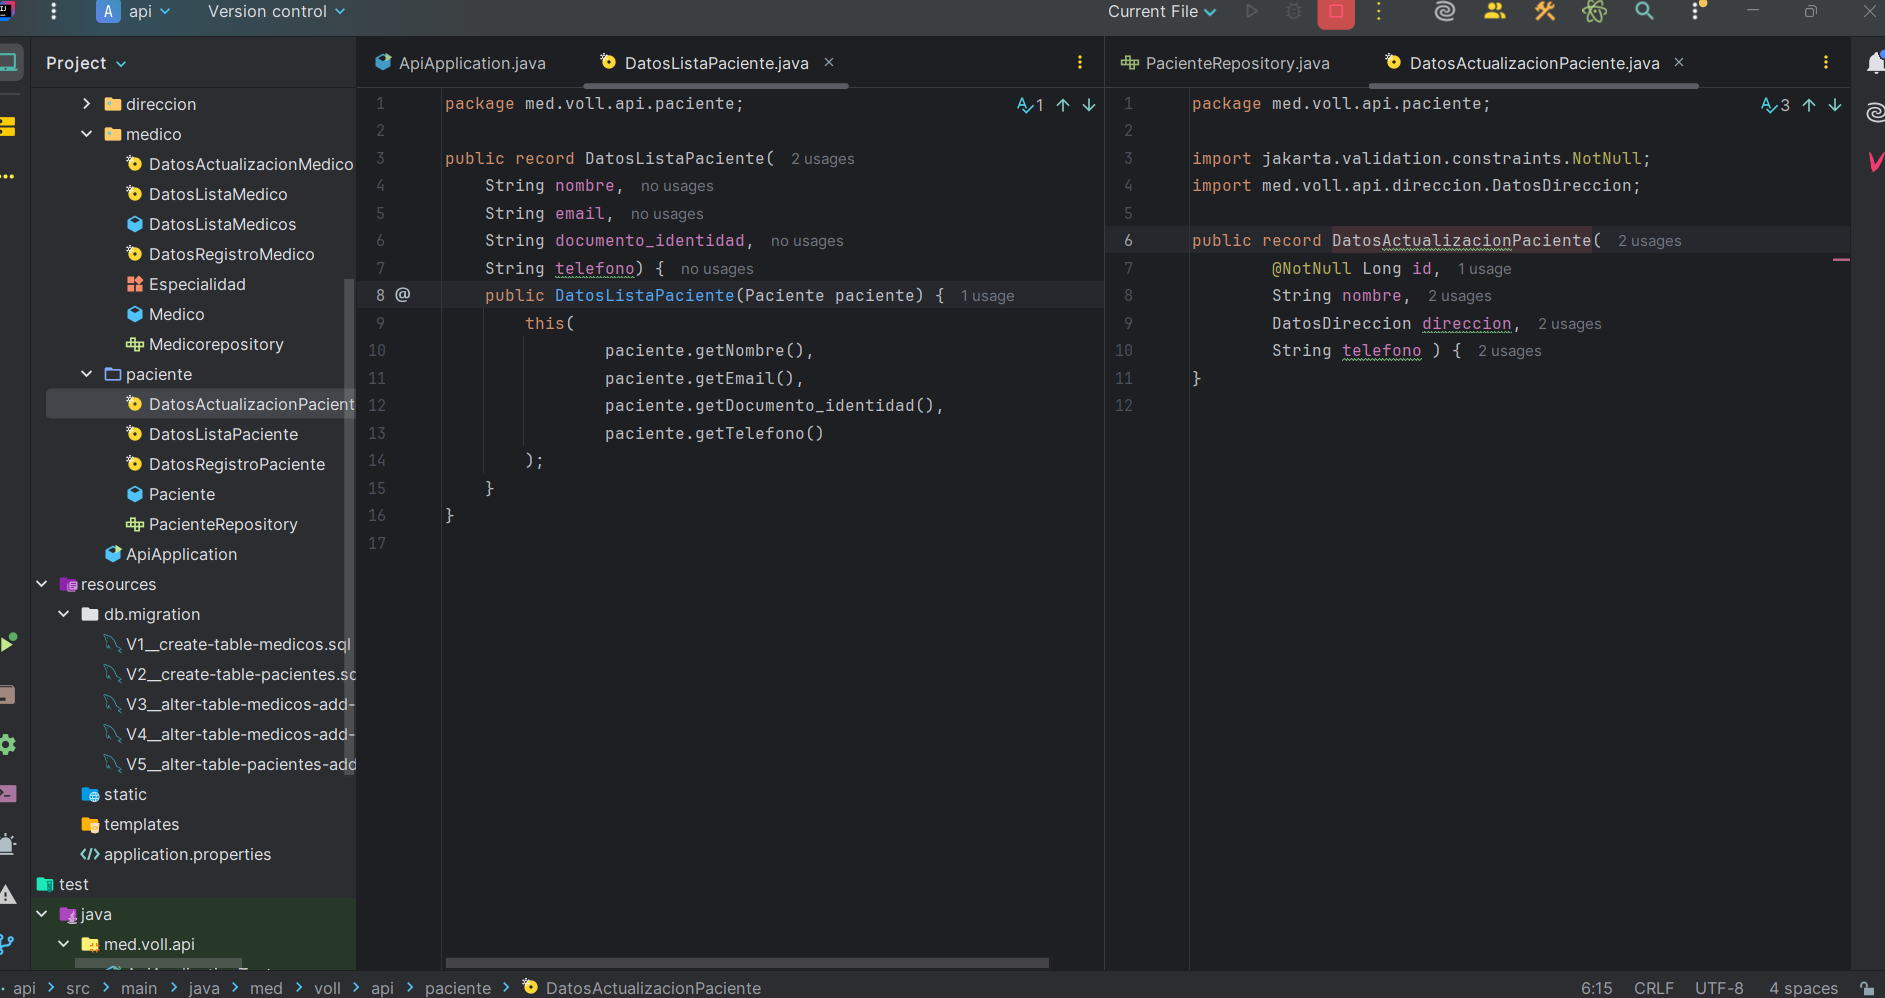Open the right editor's tab options kebab menu

pyautogui.click(x=1826, y=62)
